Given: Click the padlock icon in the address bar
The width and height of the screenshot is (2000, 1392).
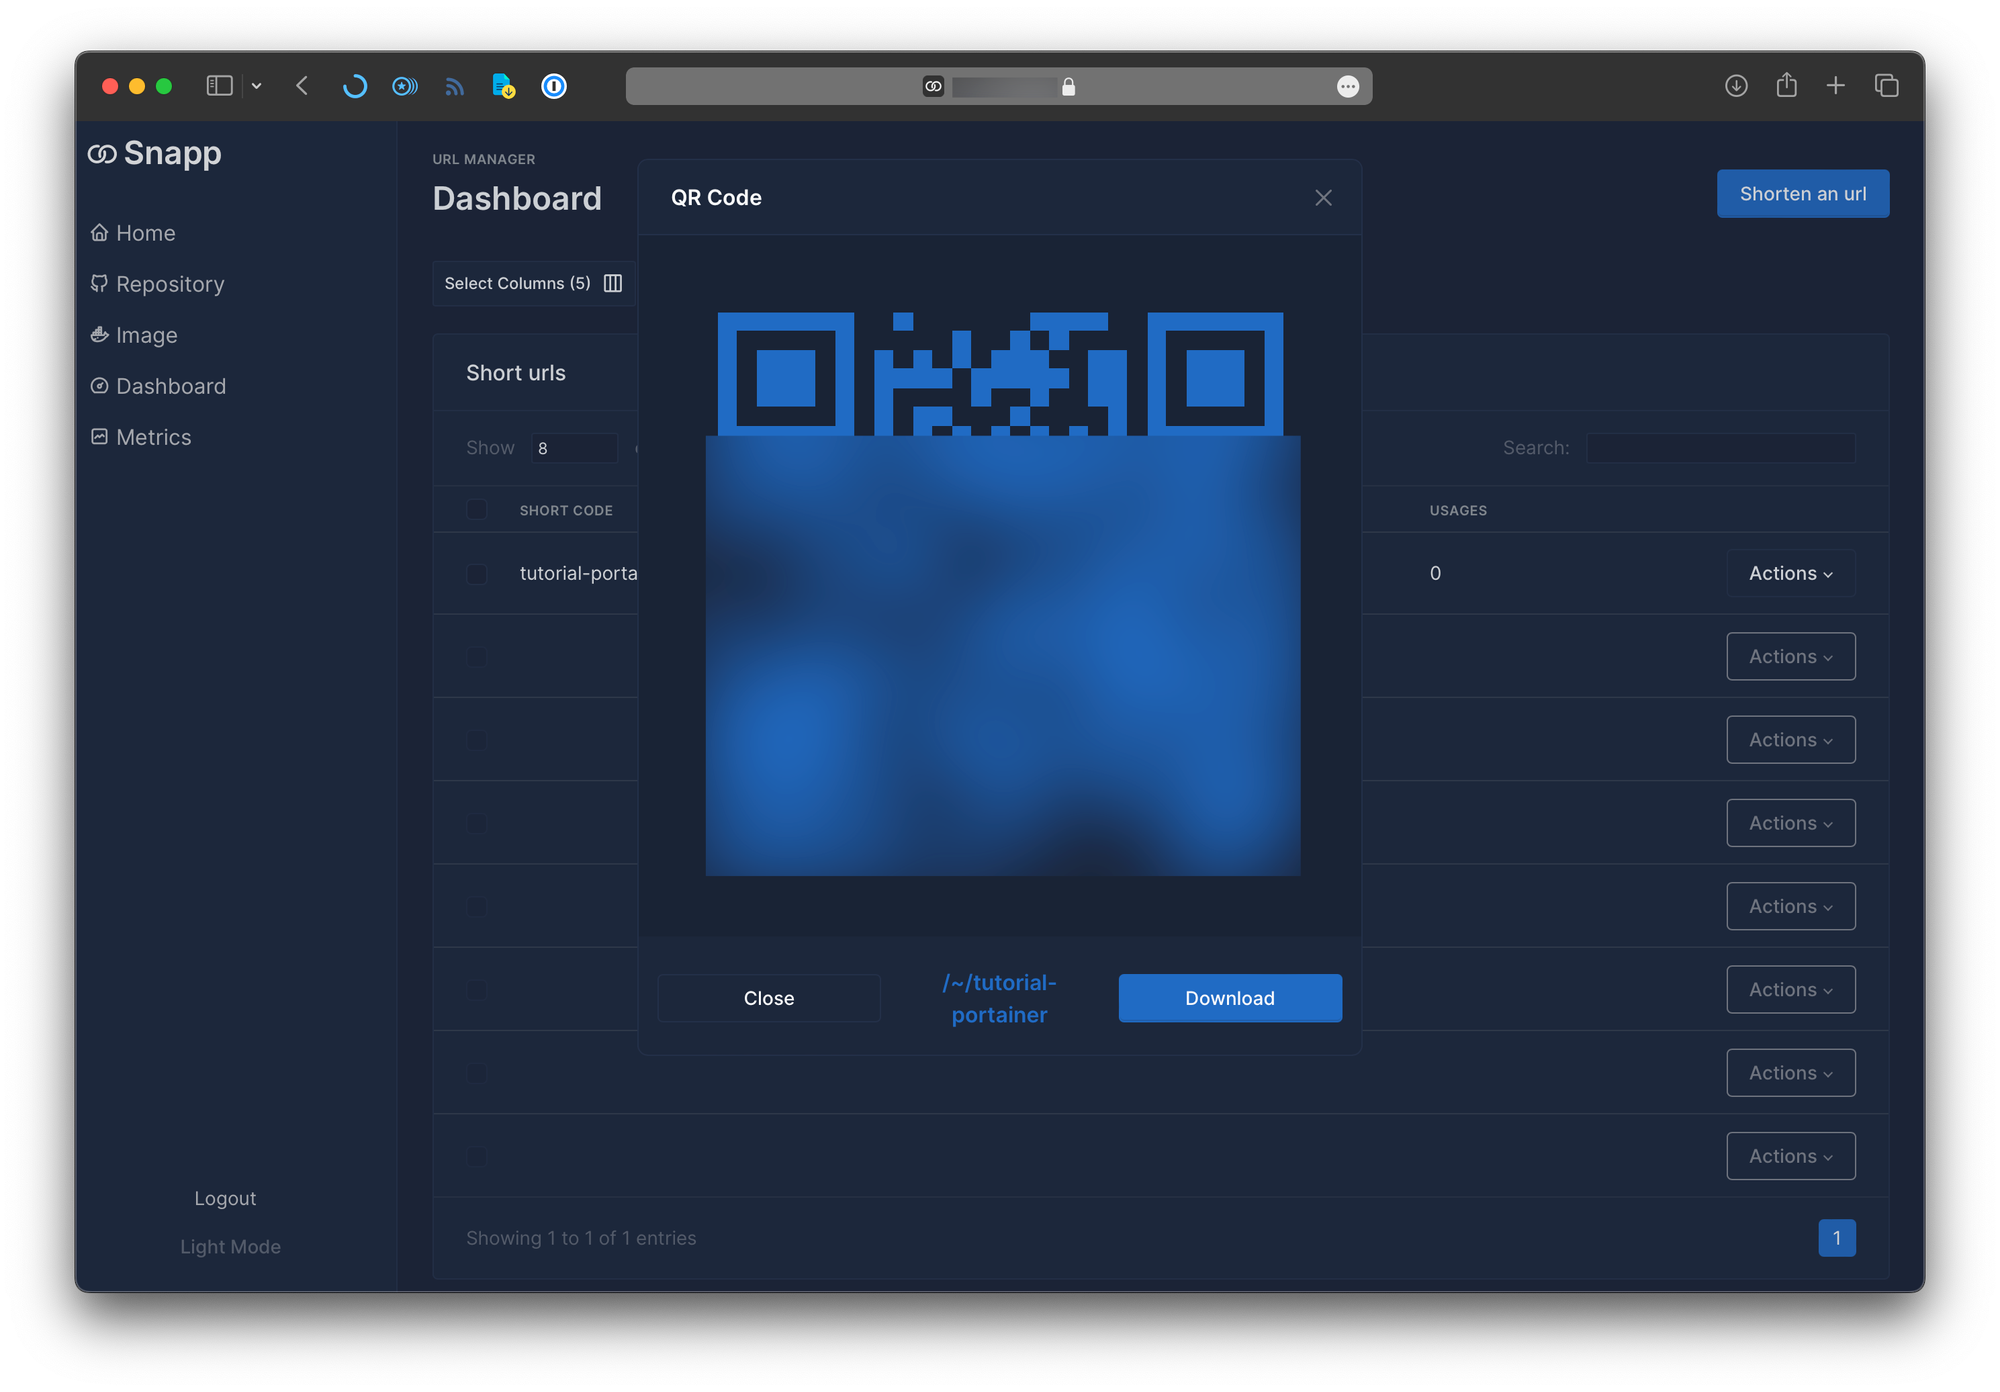Looking at the screenshot, I should point(1068,87).
